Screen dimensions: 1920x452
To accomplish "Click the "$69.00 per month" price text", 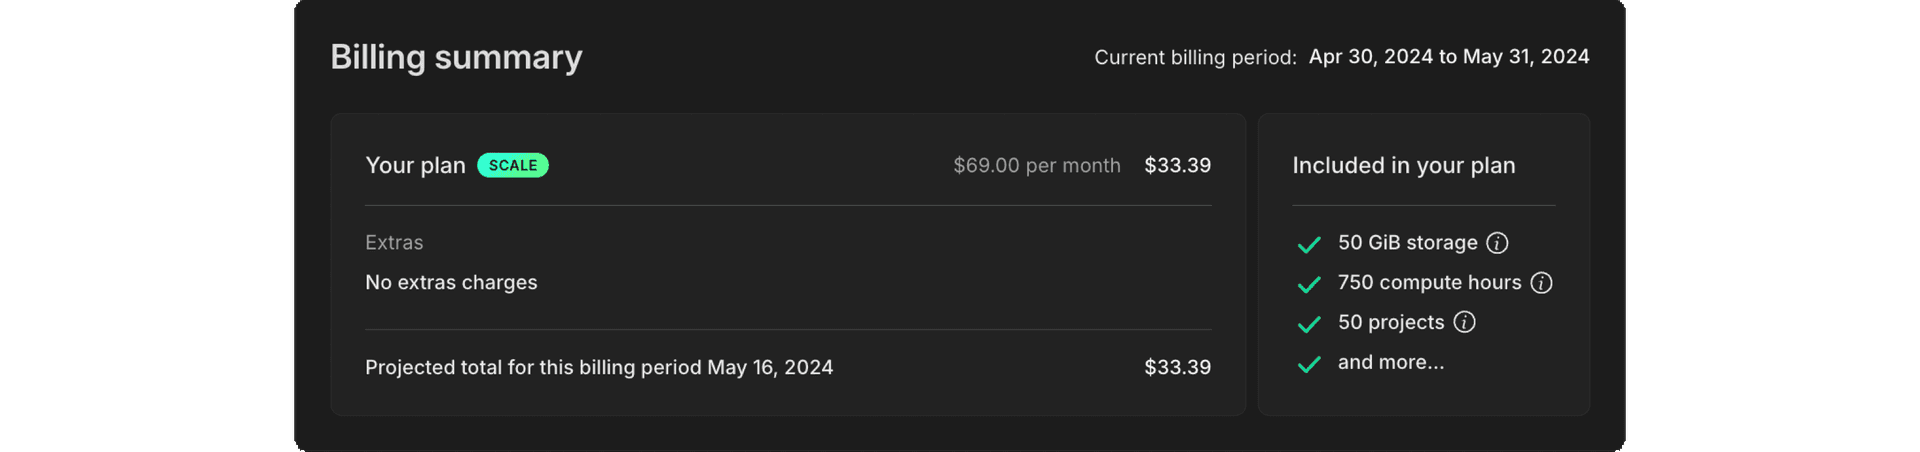I will (1036, 165).
